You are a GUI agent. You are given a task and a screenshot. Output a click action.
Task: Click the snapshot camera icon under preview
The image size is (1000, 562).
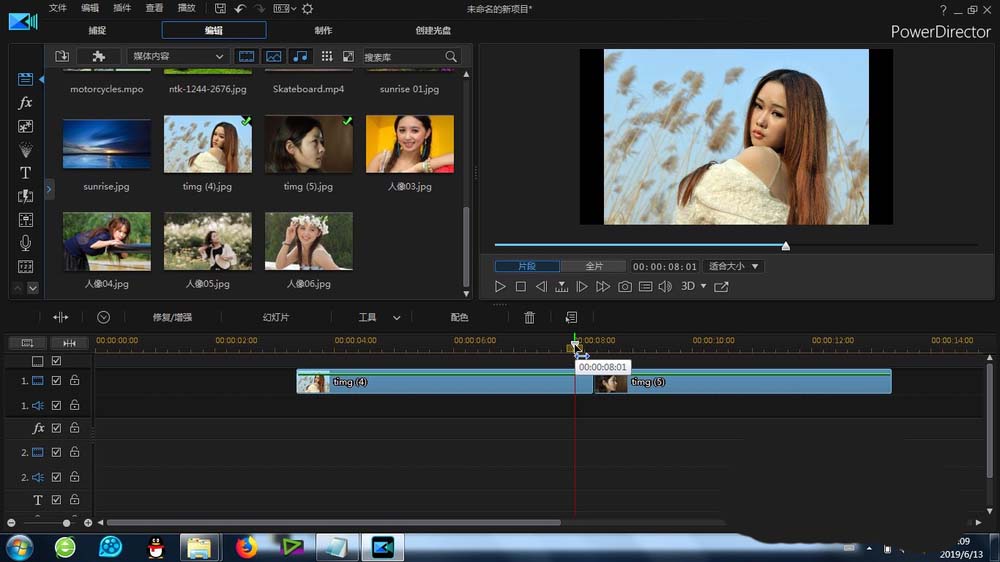(625, 287)
